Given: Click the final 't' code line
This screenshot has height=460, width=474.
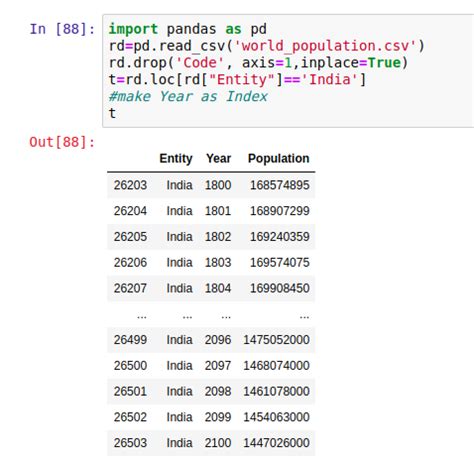Looking at the screenshot, I should pyautogui.click(x=112, y=113).
